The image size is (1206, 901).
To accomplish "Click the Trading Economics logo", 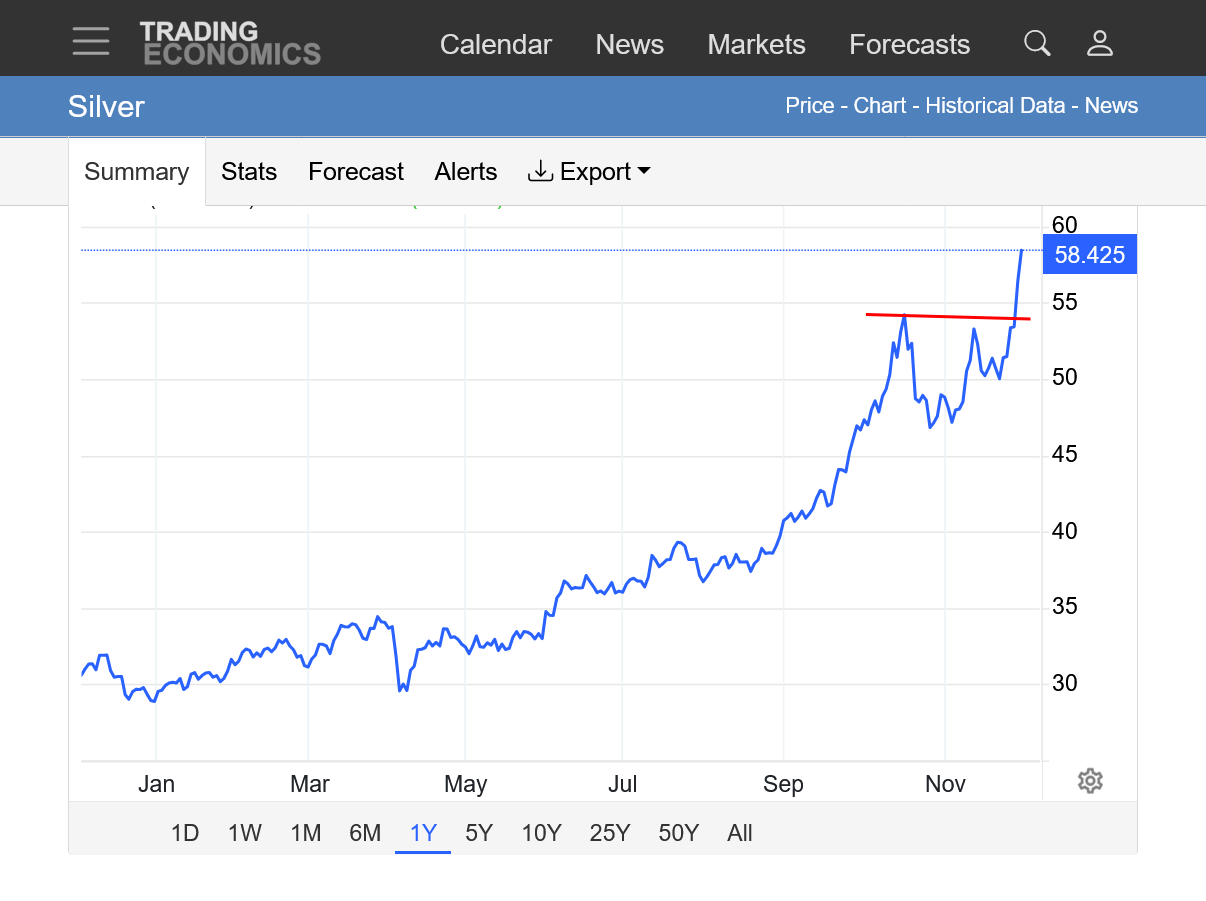I will click(x=230, y=43).
